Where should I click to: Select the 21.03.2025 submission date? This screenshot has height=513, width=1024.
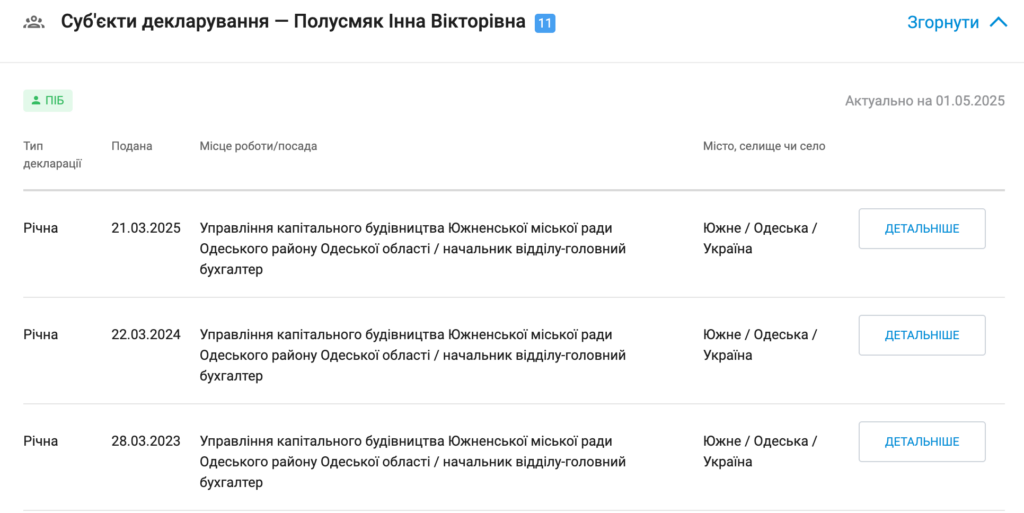click(x=146, y=228)
